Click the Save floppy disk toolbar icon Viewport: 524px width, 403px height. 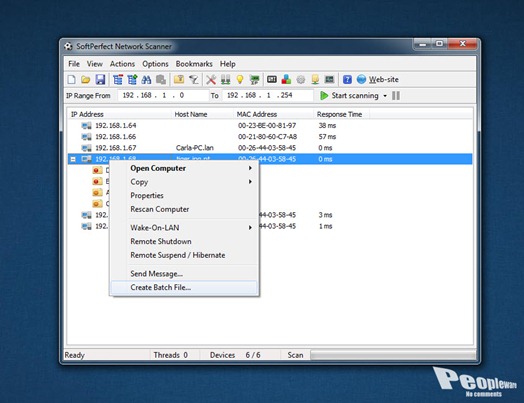[x=100, y=80]
